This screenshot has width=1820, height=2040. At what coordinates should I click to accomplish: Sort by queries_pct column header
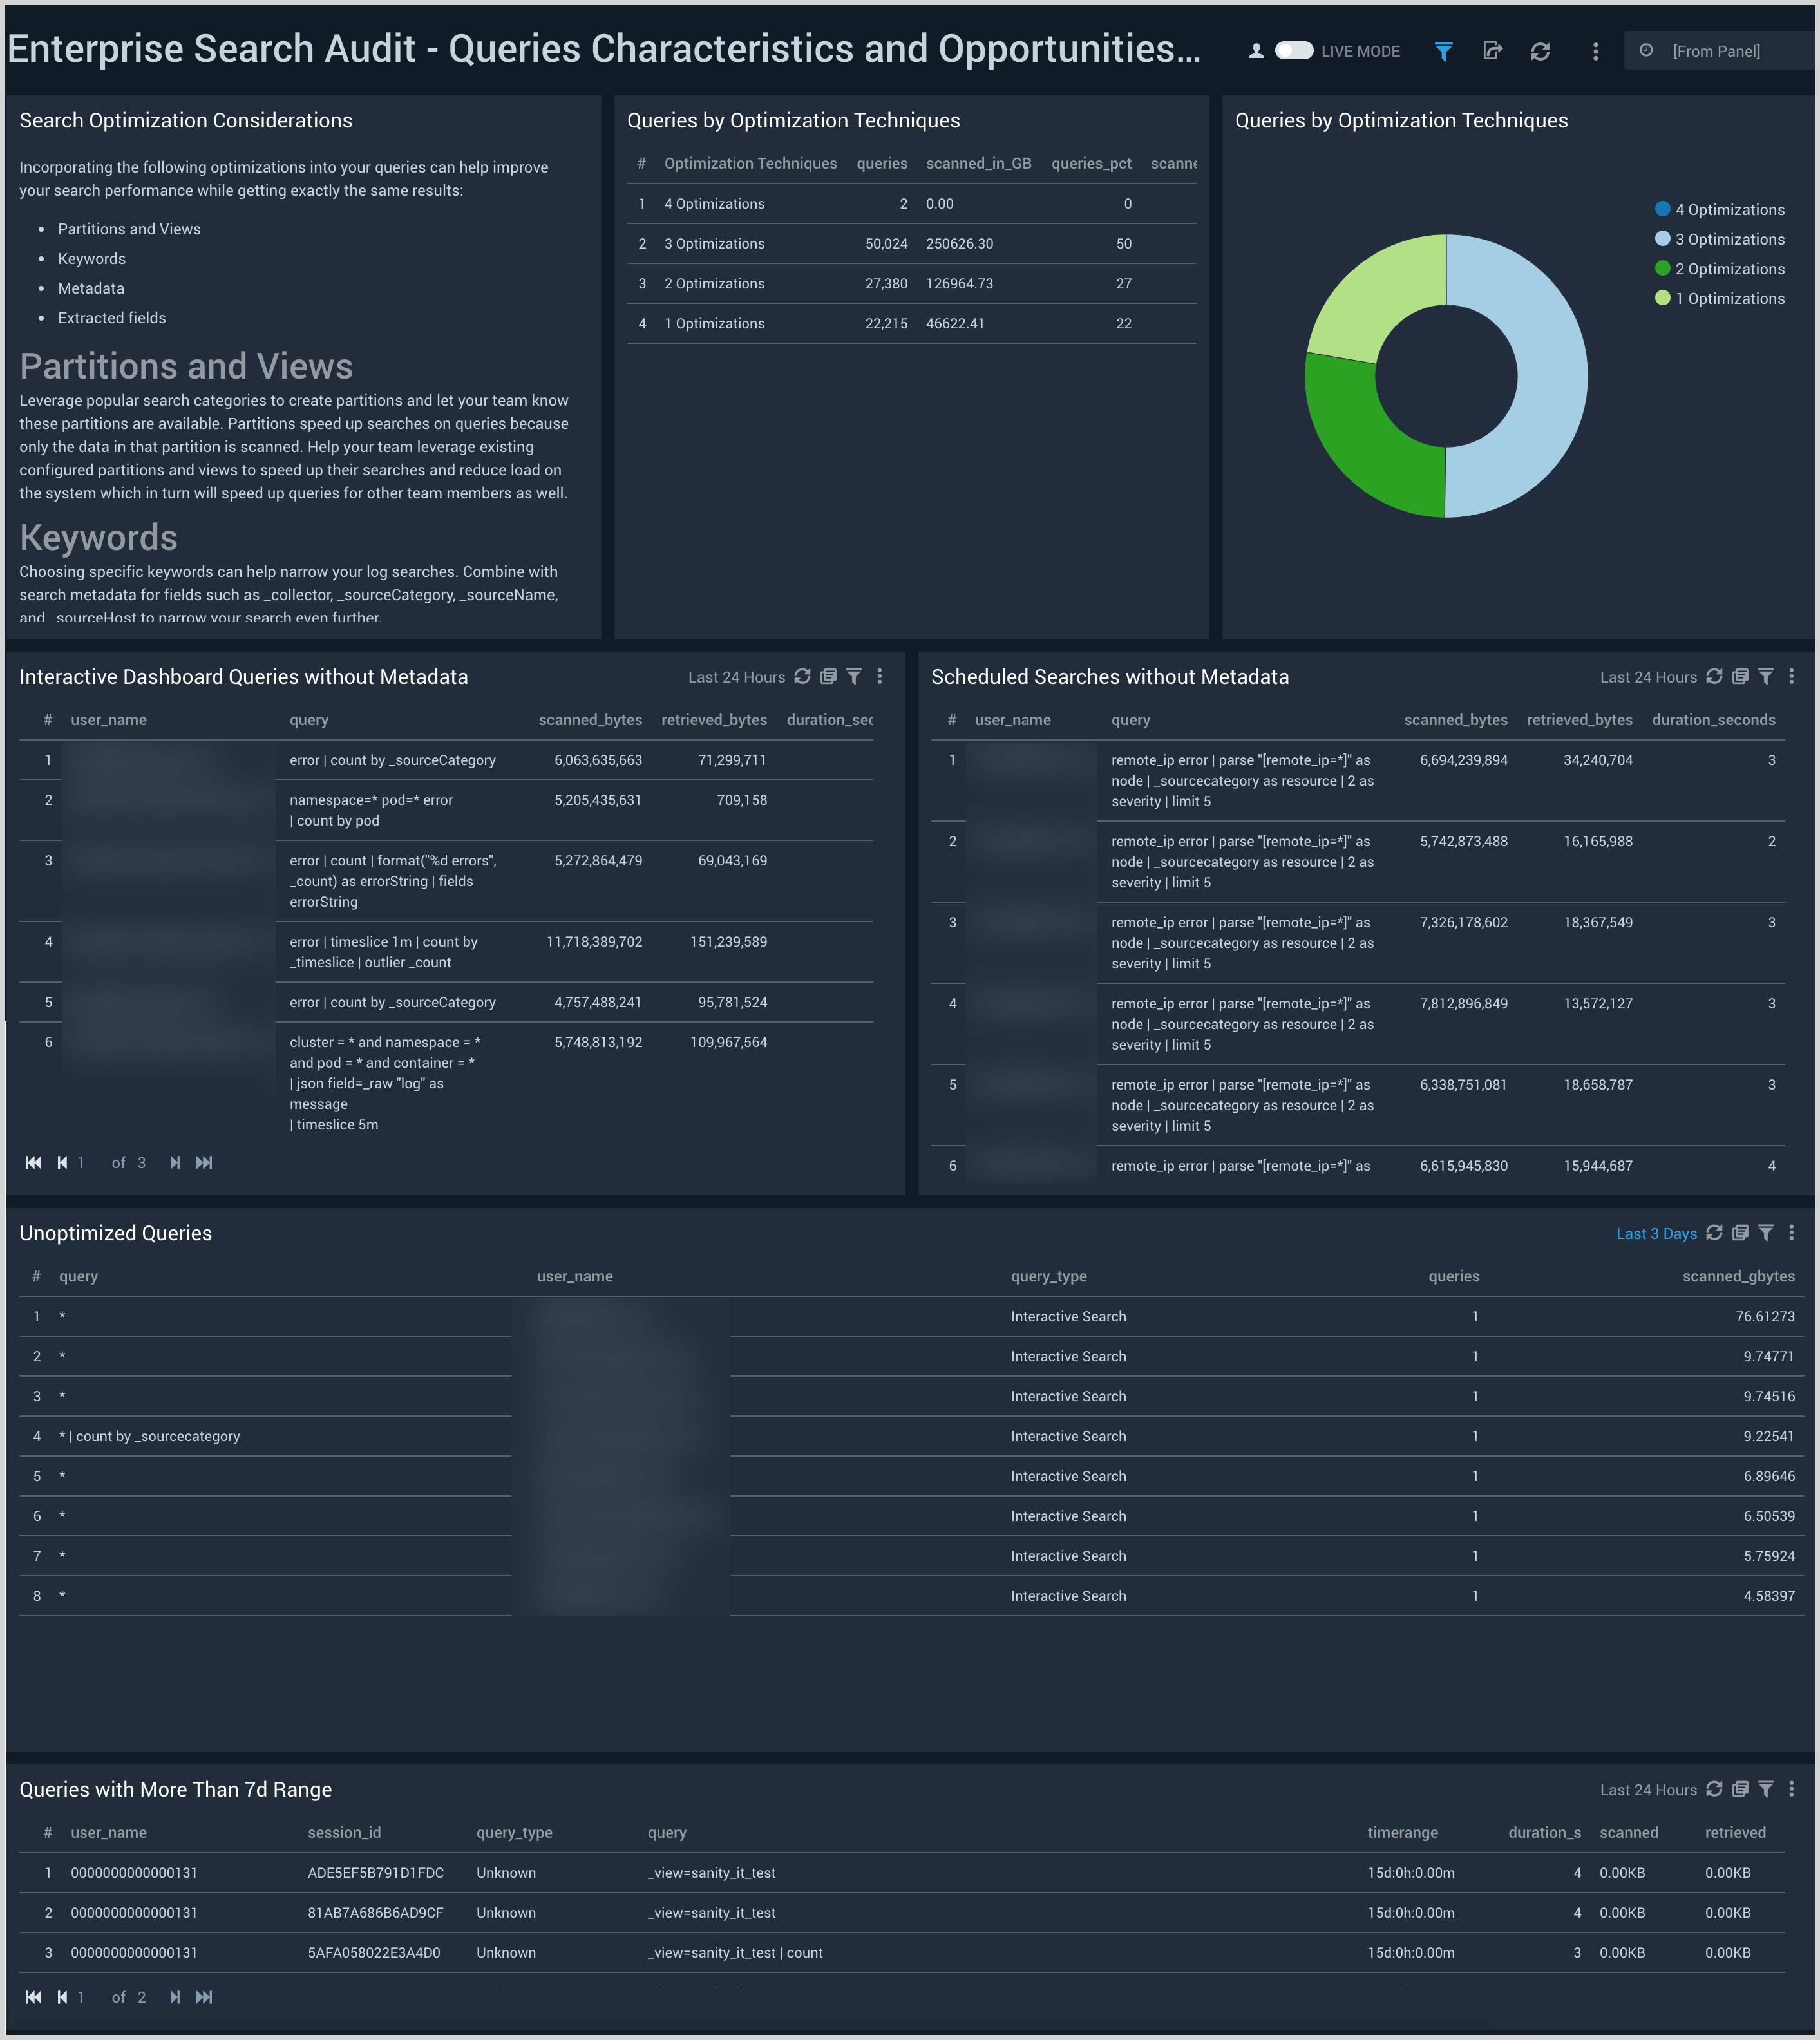coord(1091,163)
